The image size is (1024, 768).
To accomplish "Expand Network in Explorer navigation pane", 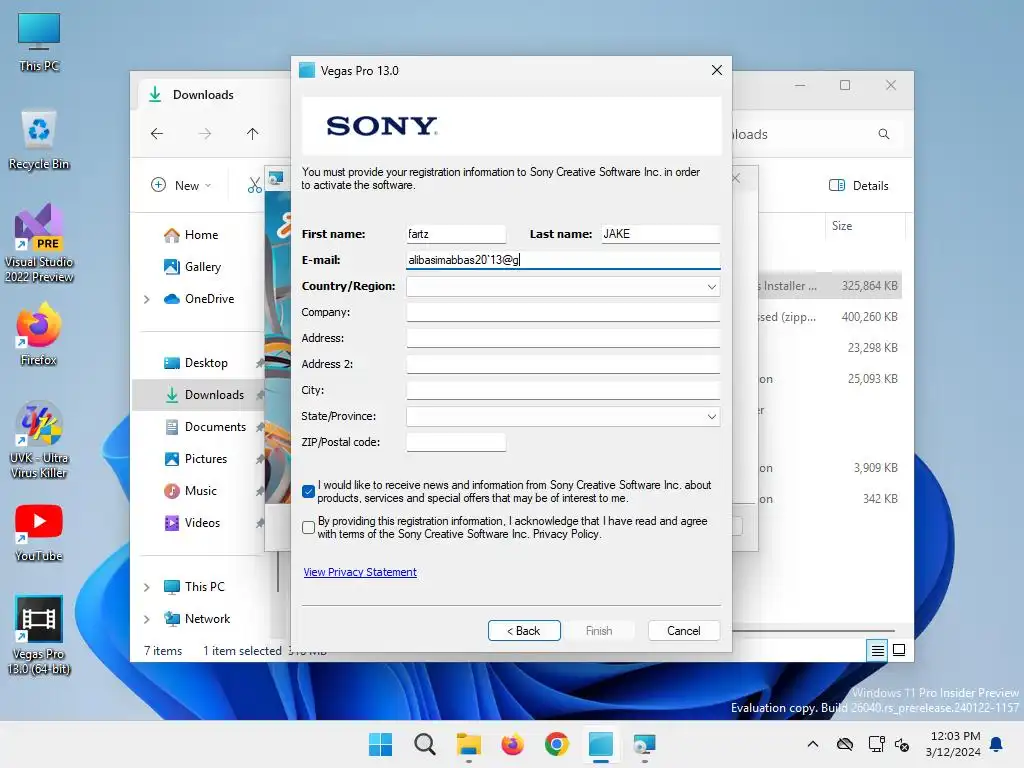I will pos(147,619).
